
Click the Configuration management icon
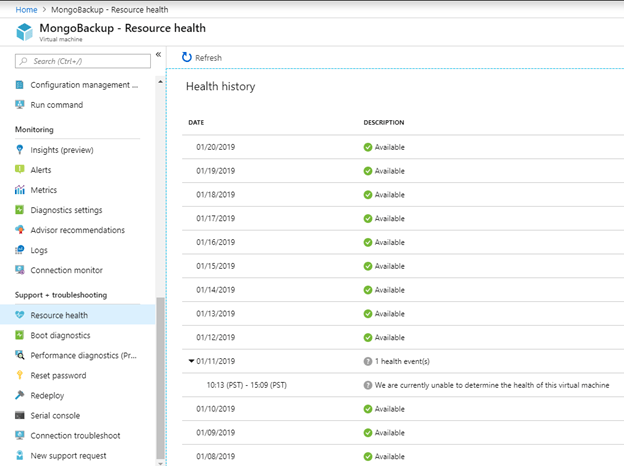(x=20, y=85)
